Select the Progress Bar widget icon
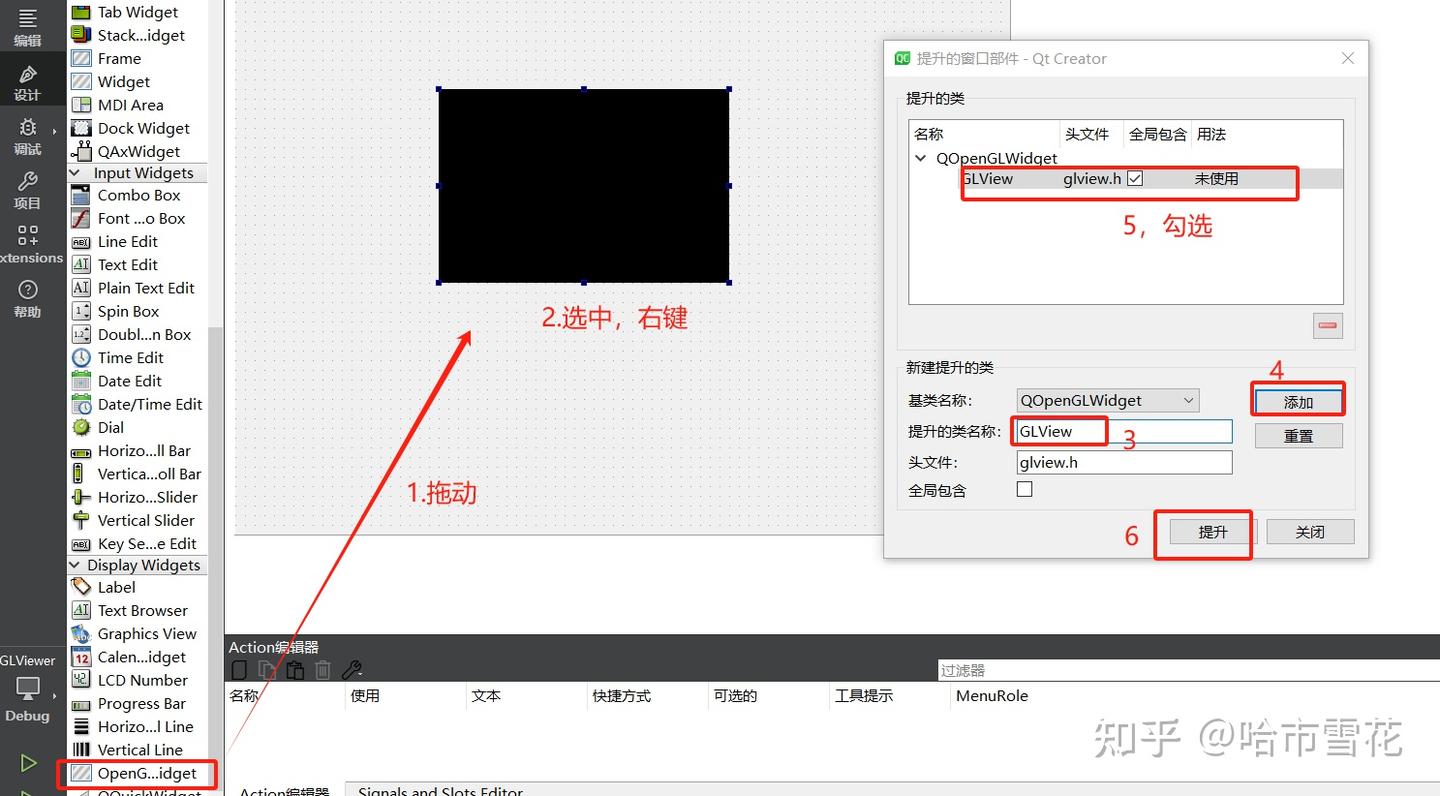 pyautogui.click(x=82, y=703)
